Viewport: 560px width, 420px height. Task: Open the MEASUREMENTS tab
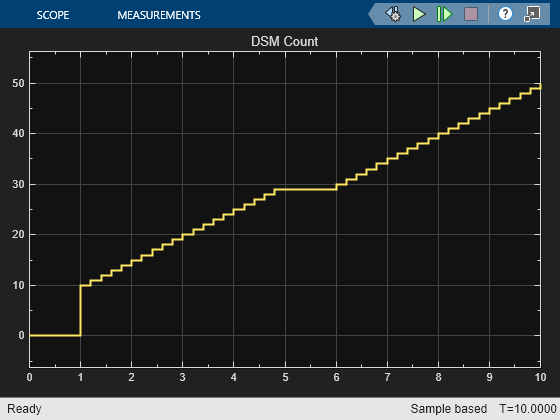tap(159, 15)
